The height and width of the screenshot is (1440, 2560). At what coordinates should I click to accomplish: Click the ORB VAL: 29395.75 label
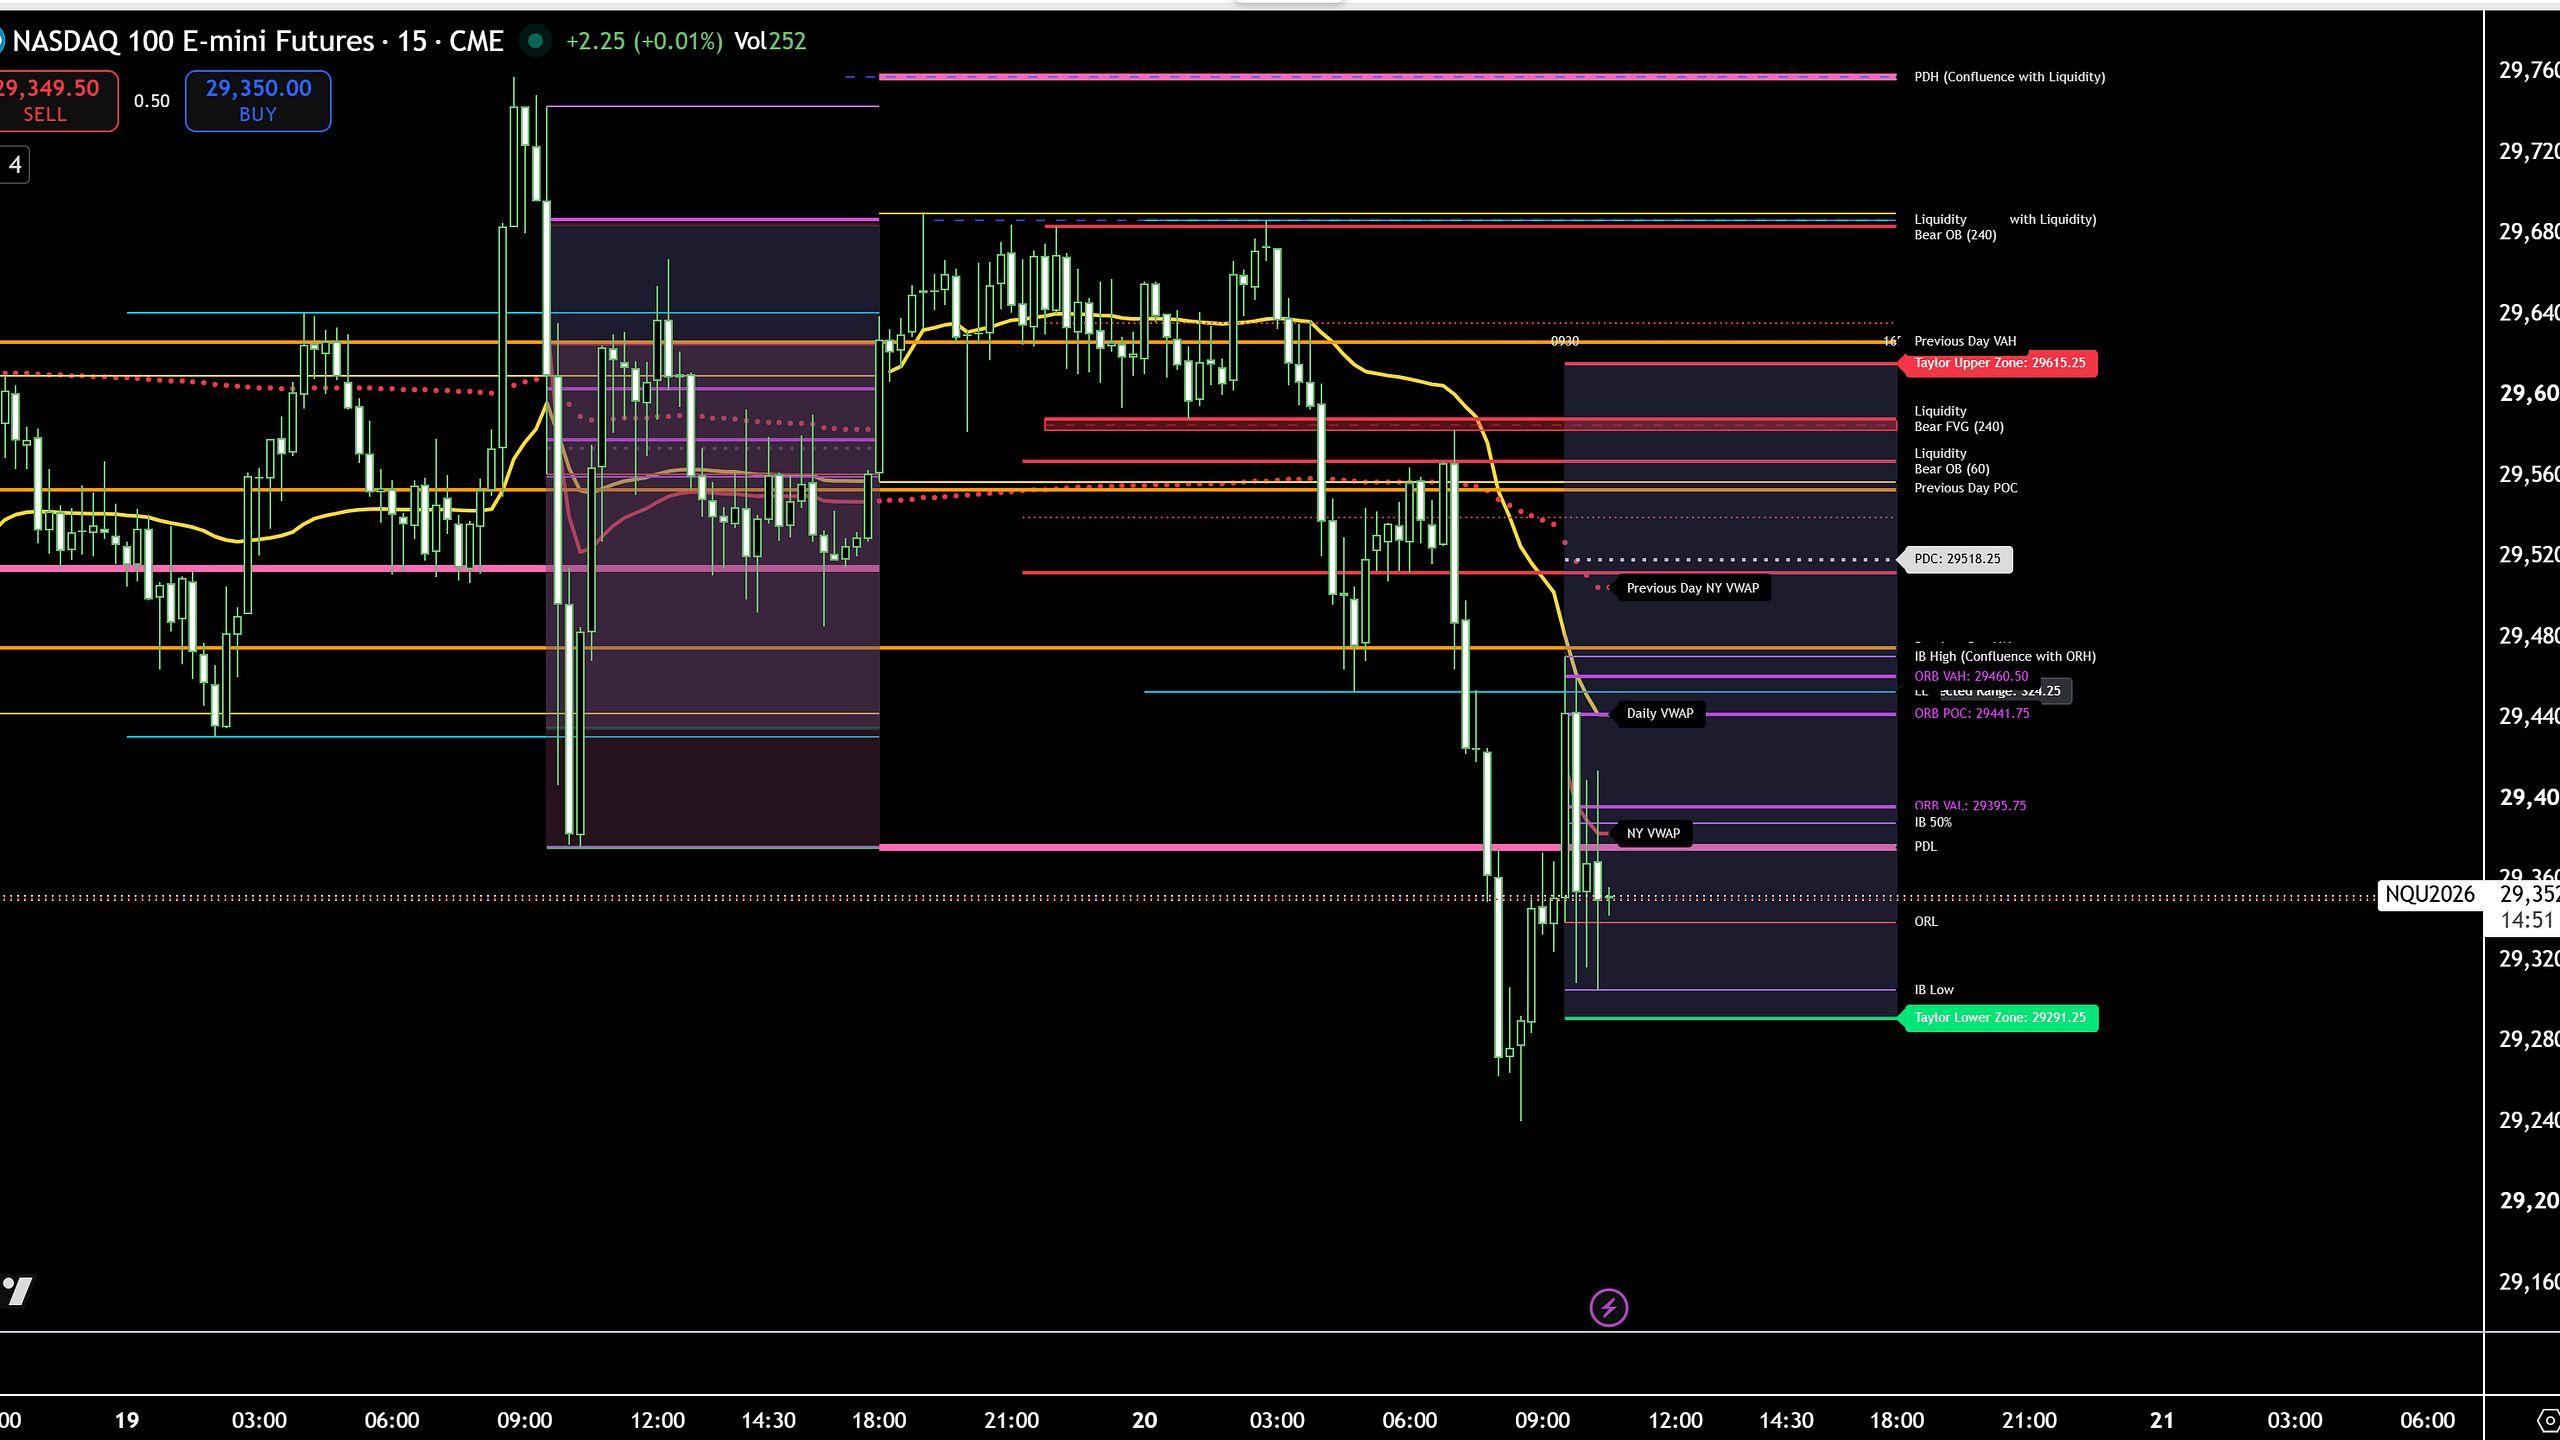point(1970,806)
